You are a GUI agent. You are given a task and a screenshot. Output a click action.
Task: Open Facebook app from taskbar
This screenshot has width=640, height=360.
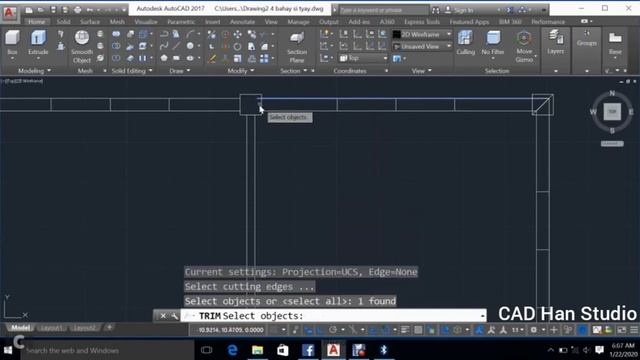pos(308,350)
